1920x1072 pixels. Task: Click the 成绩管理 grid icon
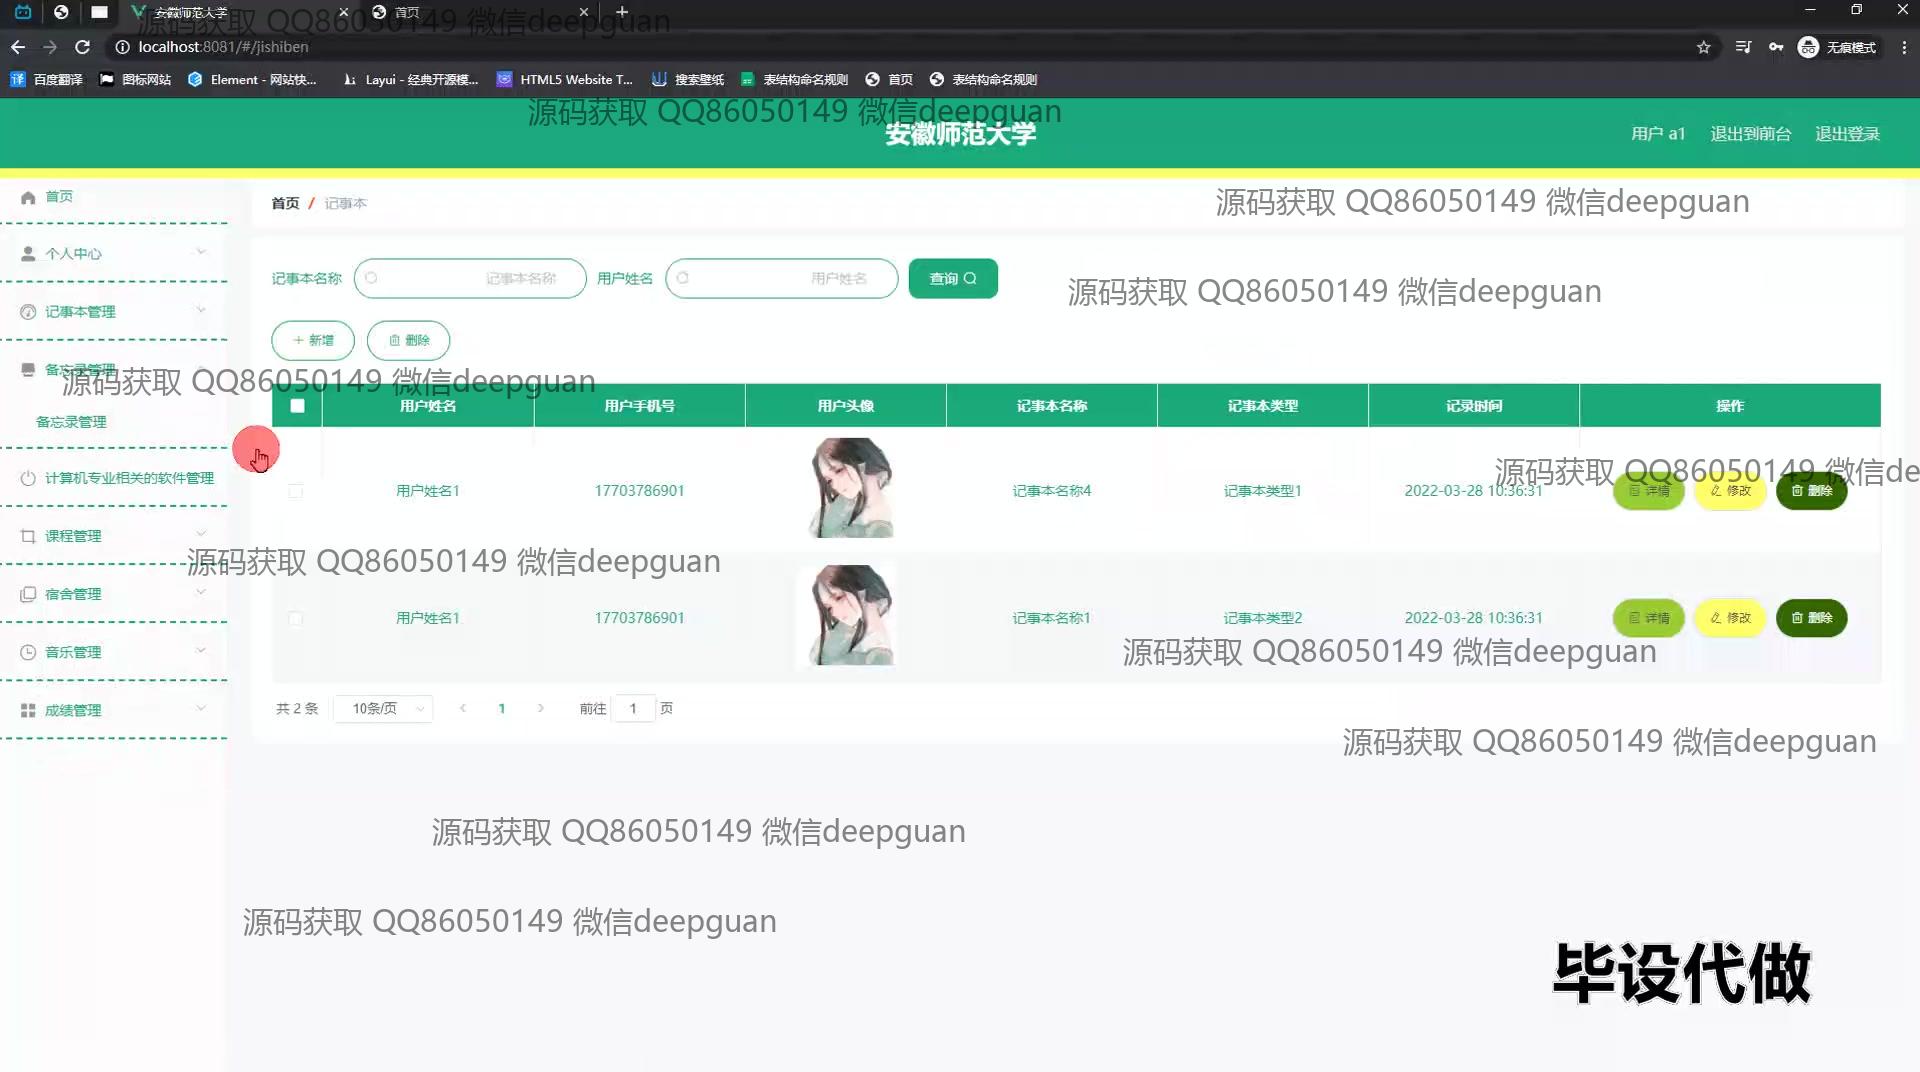pyautogui.click(x=27, y=709)
